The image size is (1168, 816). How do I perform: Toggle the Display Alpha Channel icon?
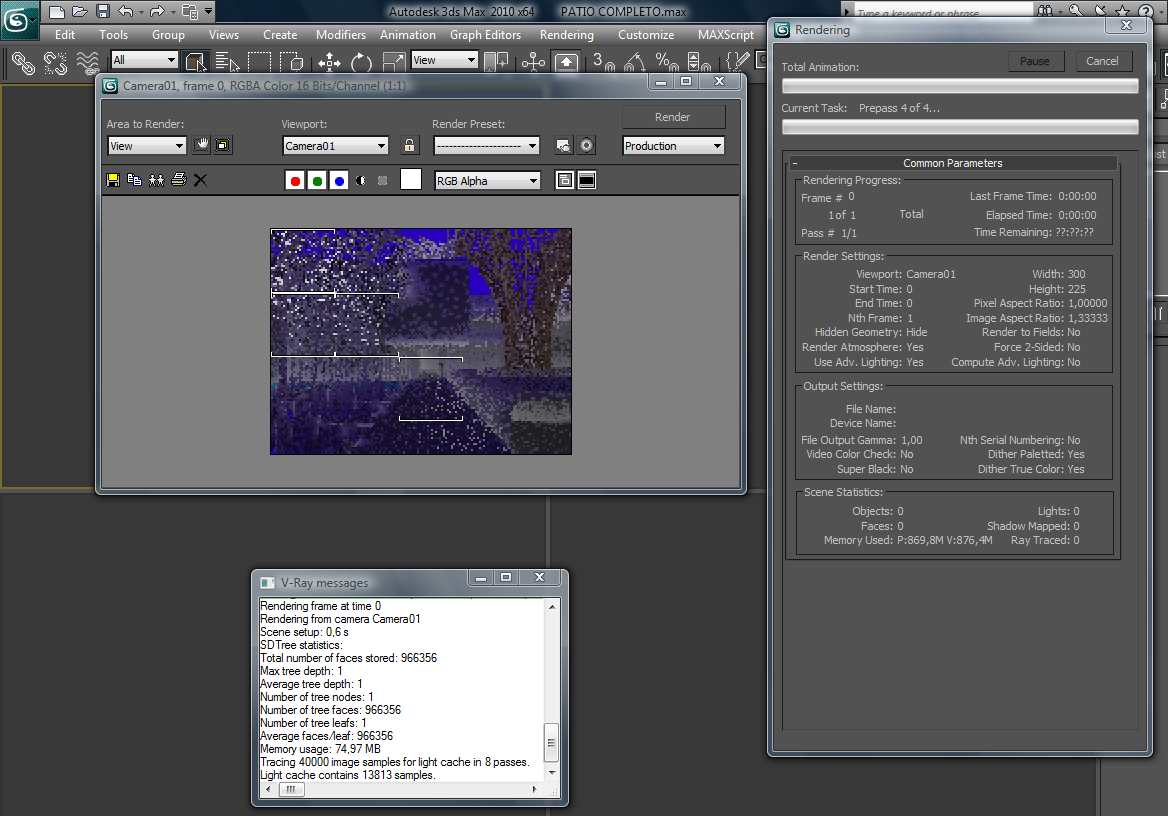pos(361,180)
